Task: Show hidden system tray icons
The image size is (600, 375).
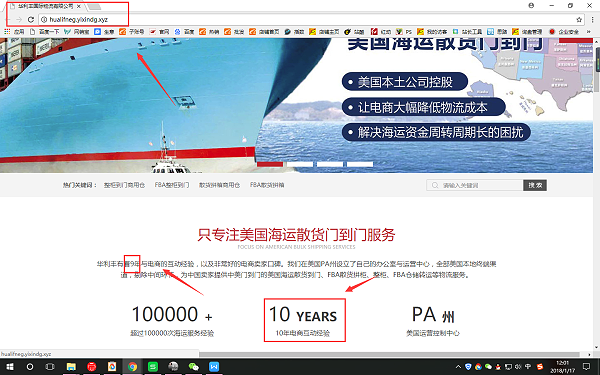Action: click(458, 367)
